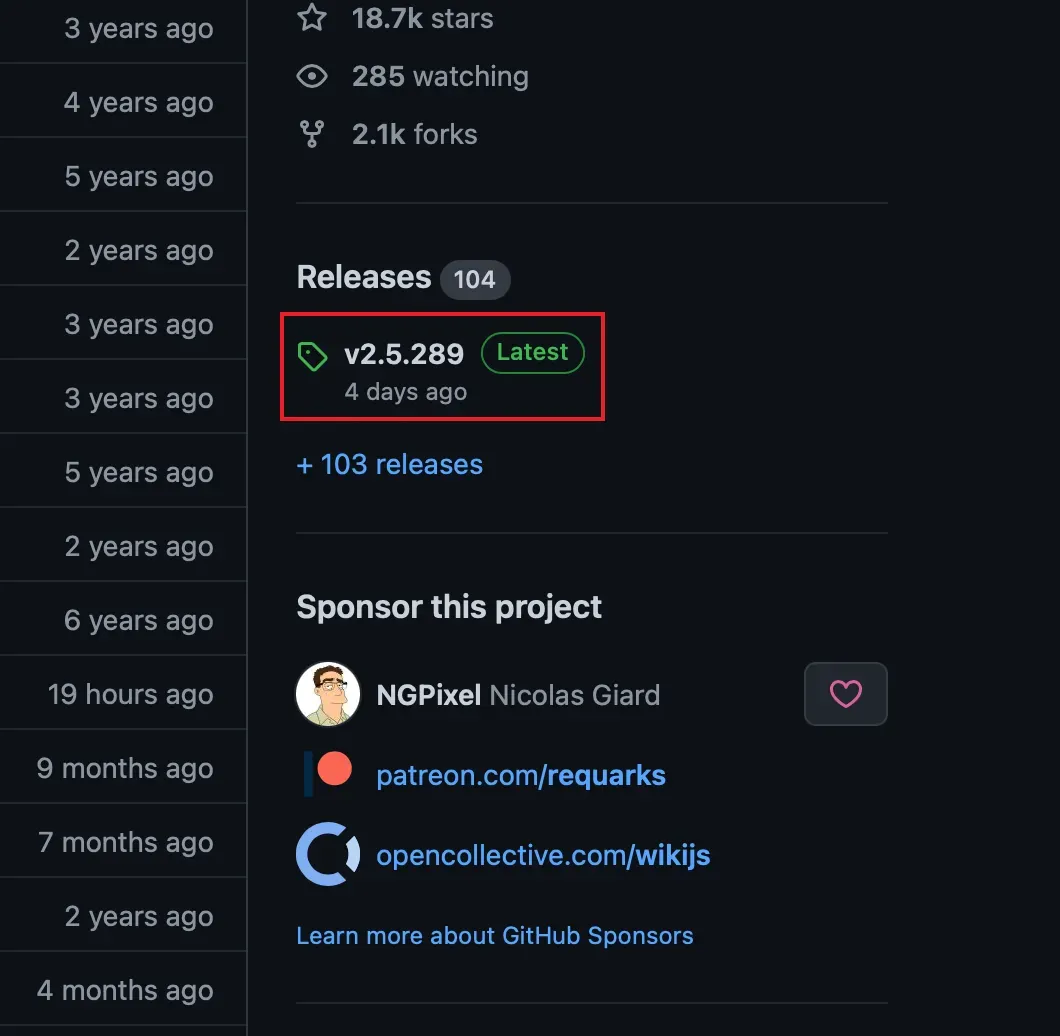Open NGPixel's avatar picture

tap(328, 694)
